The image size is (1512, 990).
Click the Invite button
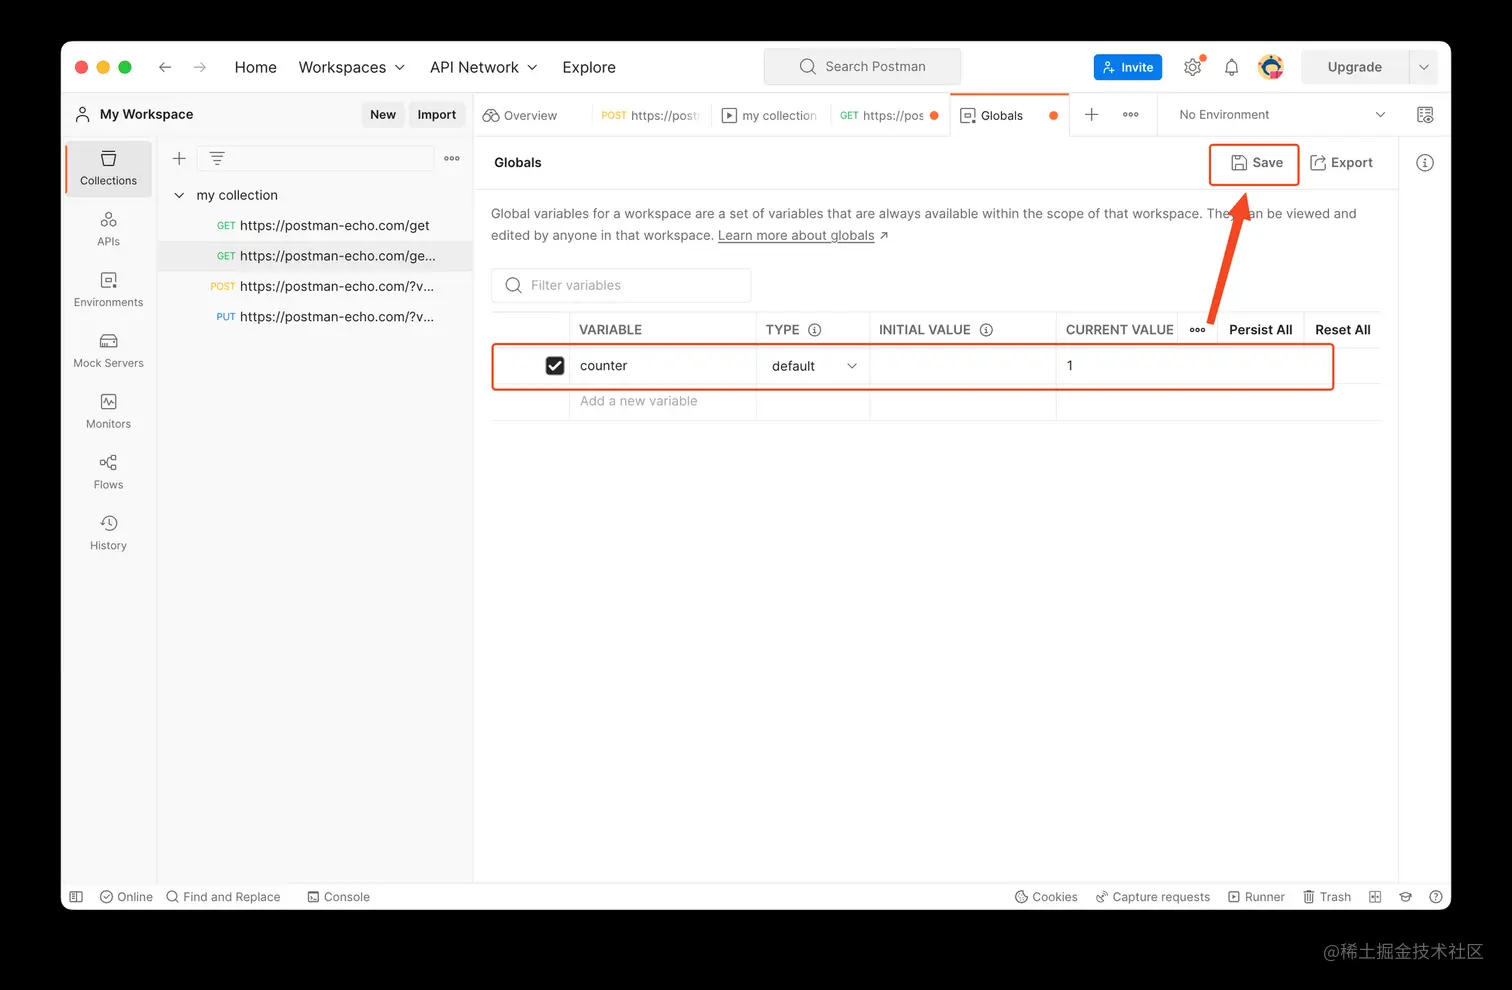click(x=1128, y=67)
